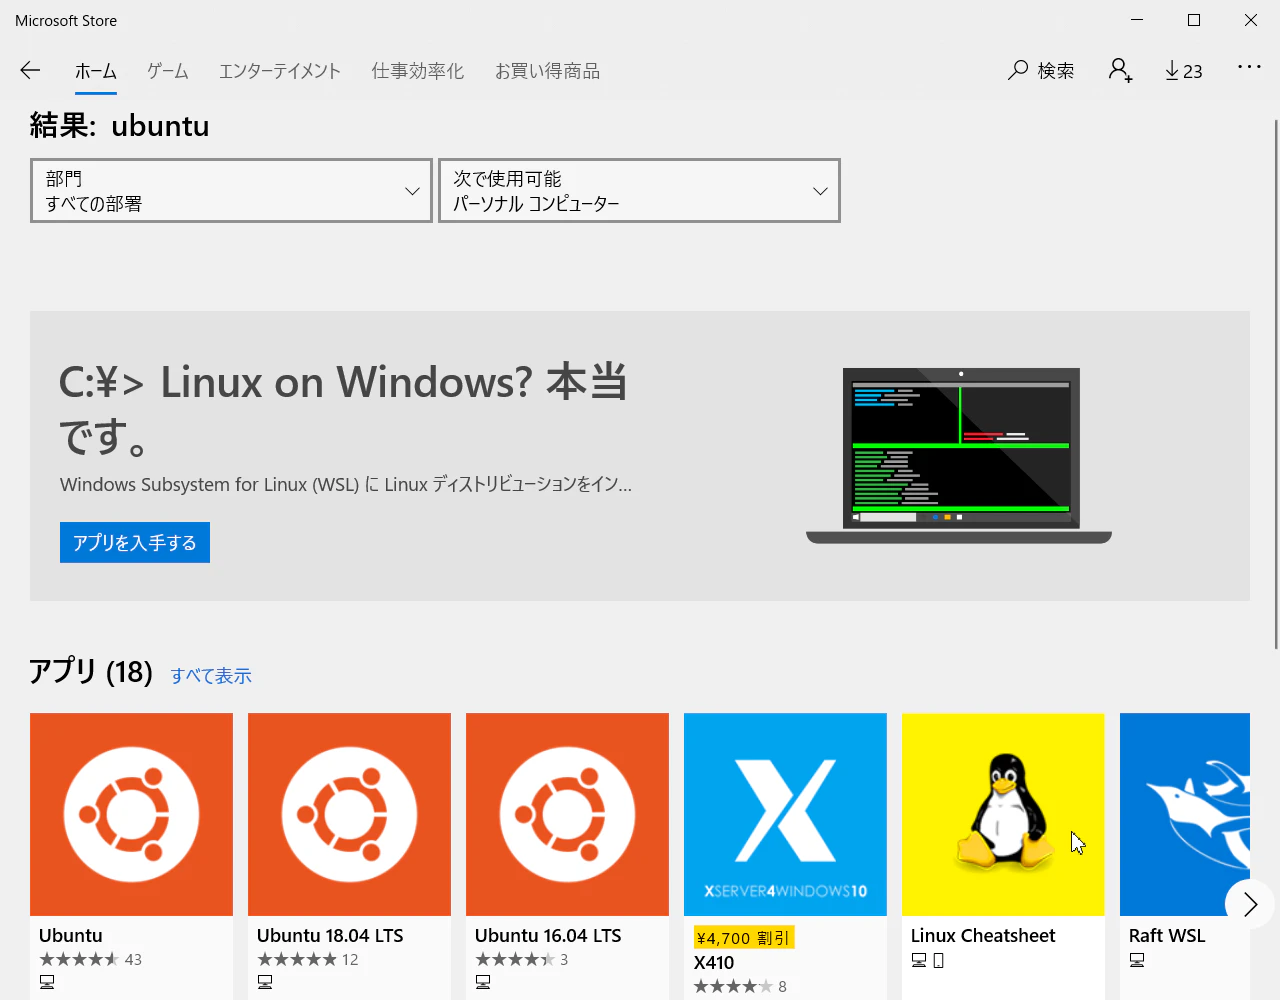Open the Raft WSL app tile
1280x1000 pixels.
(x=1185, y=814)
